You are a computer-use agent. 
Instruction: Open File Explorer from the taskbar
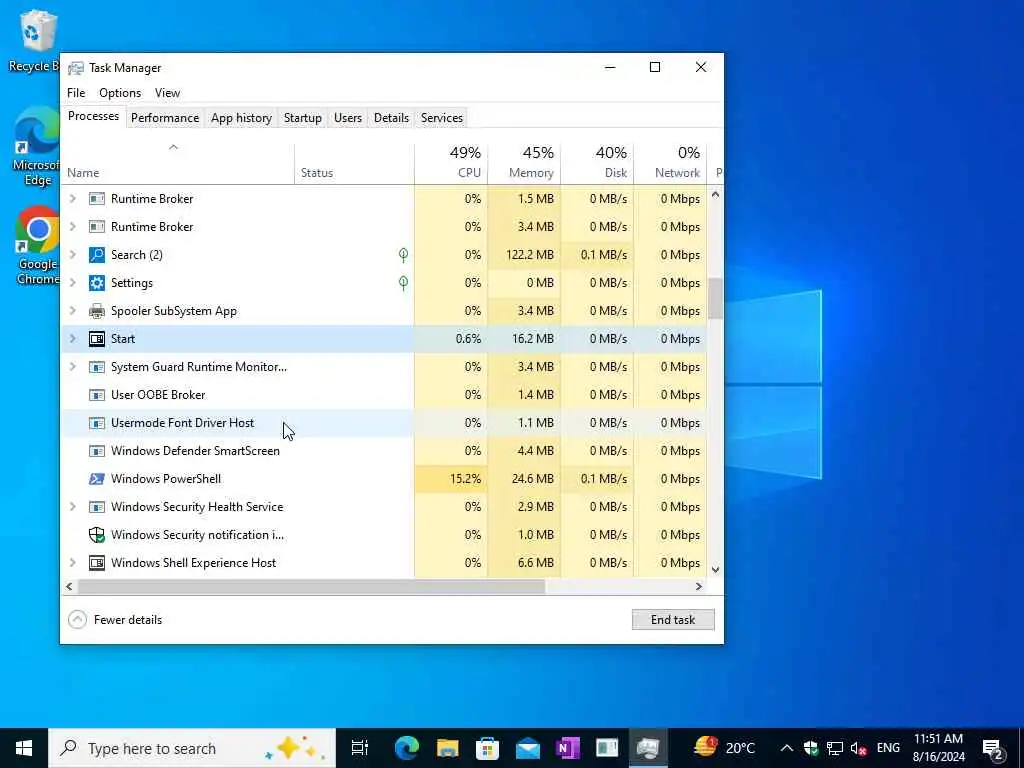447,748
